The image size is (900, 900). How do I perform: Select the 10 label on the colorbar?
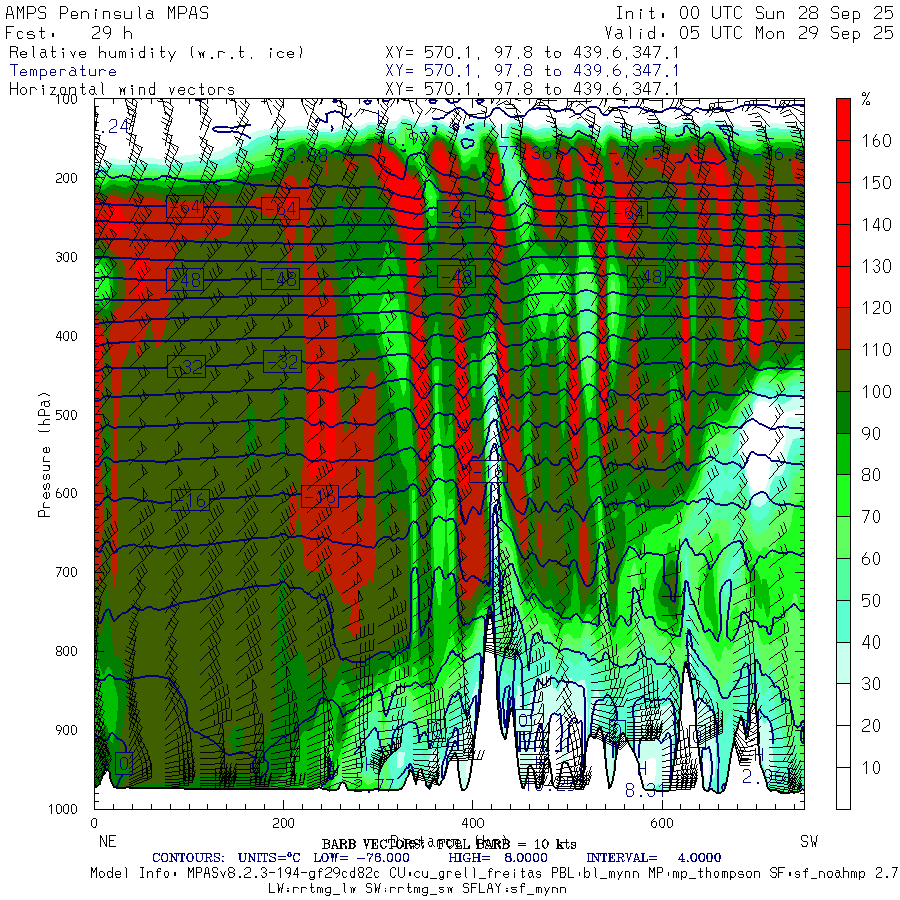(871, 767)
